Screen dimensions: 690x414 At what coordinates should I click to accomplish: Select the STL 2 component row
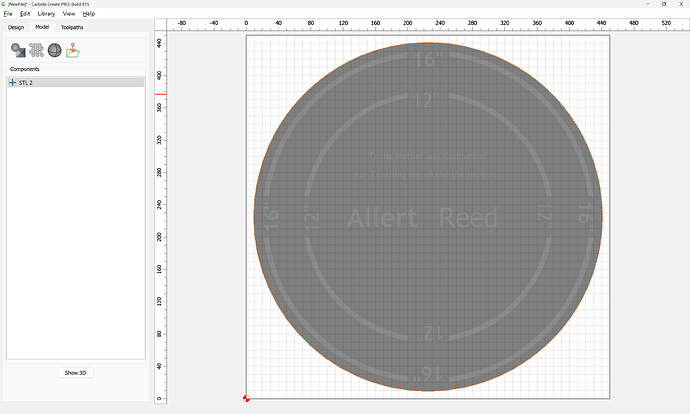(x=76, y=83)
